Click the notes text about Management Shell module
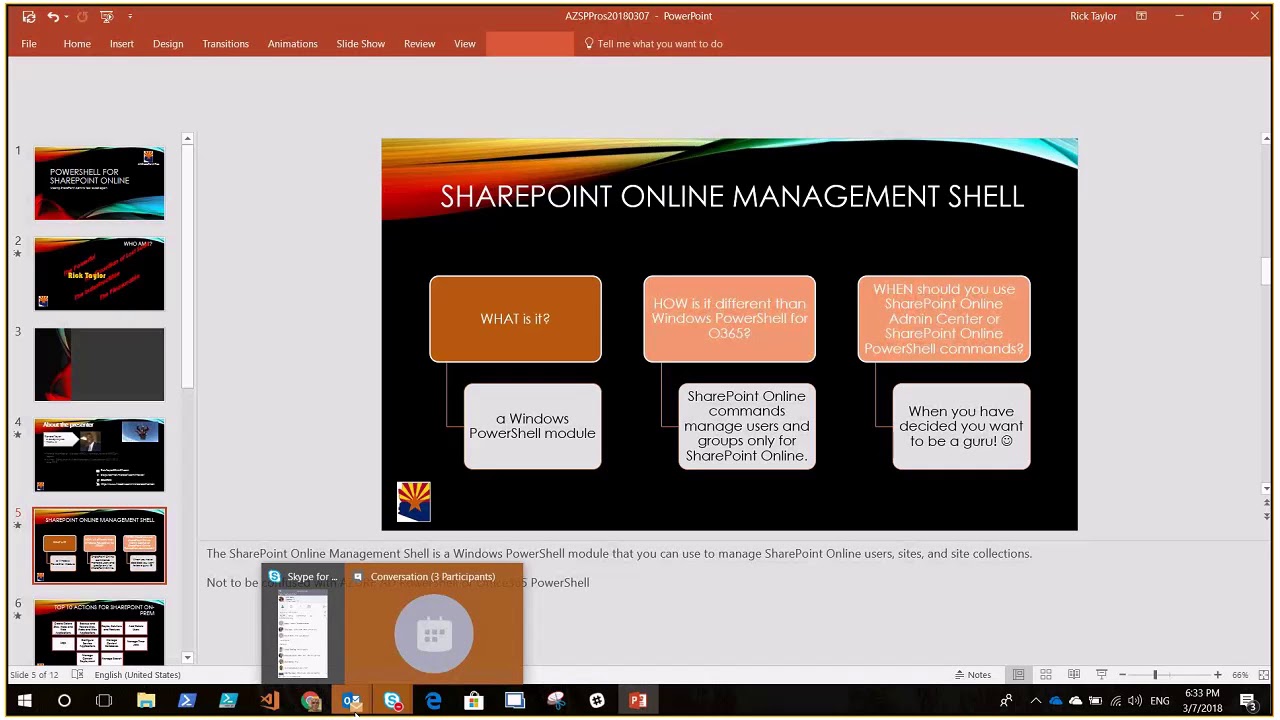The height and width of the screenshot is (720, 1280). tap(619, 553)
